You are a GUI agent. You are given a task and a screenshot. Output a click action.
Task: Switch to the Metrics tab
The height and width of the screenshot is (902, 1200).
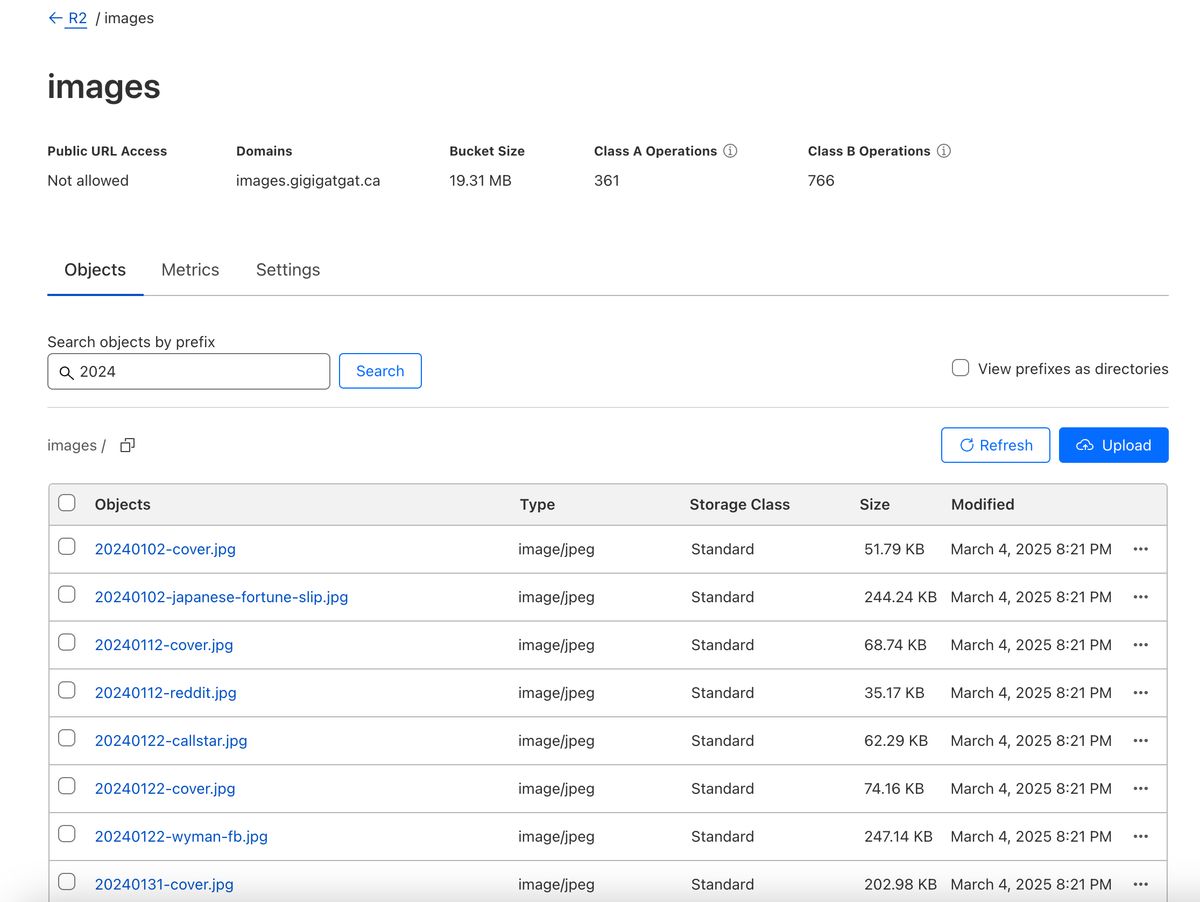pyautogui.click(x=190, y=270)
